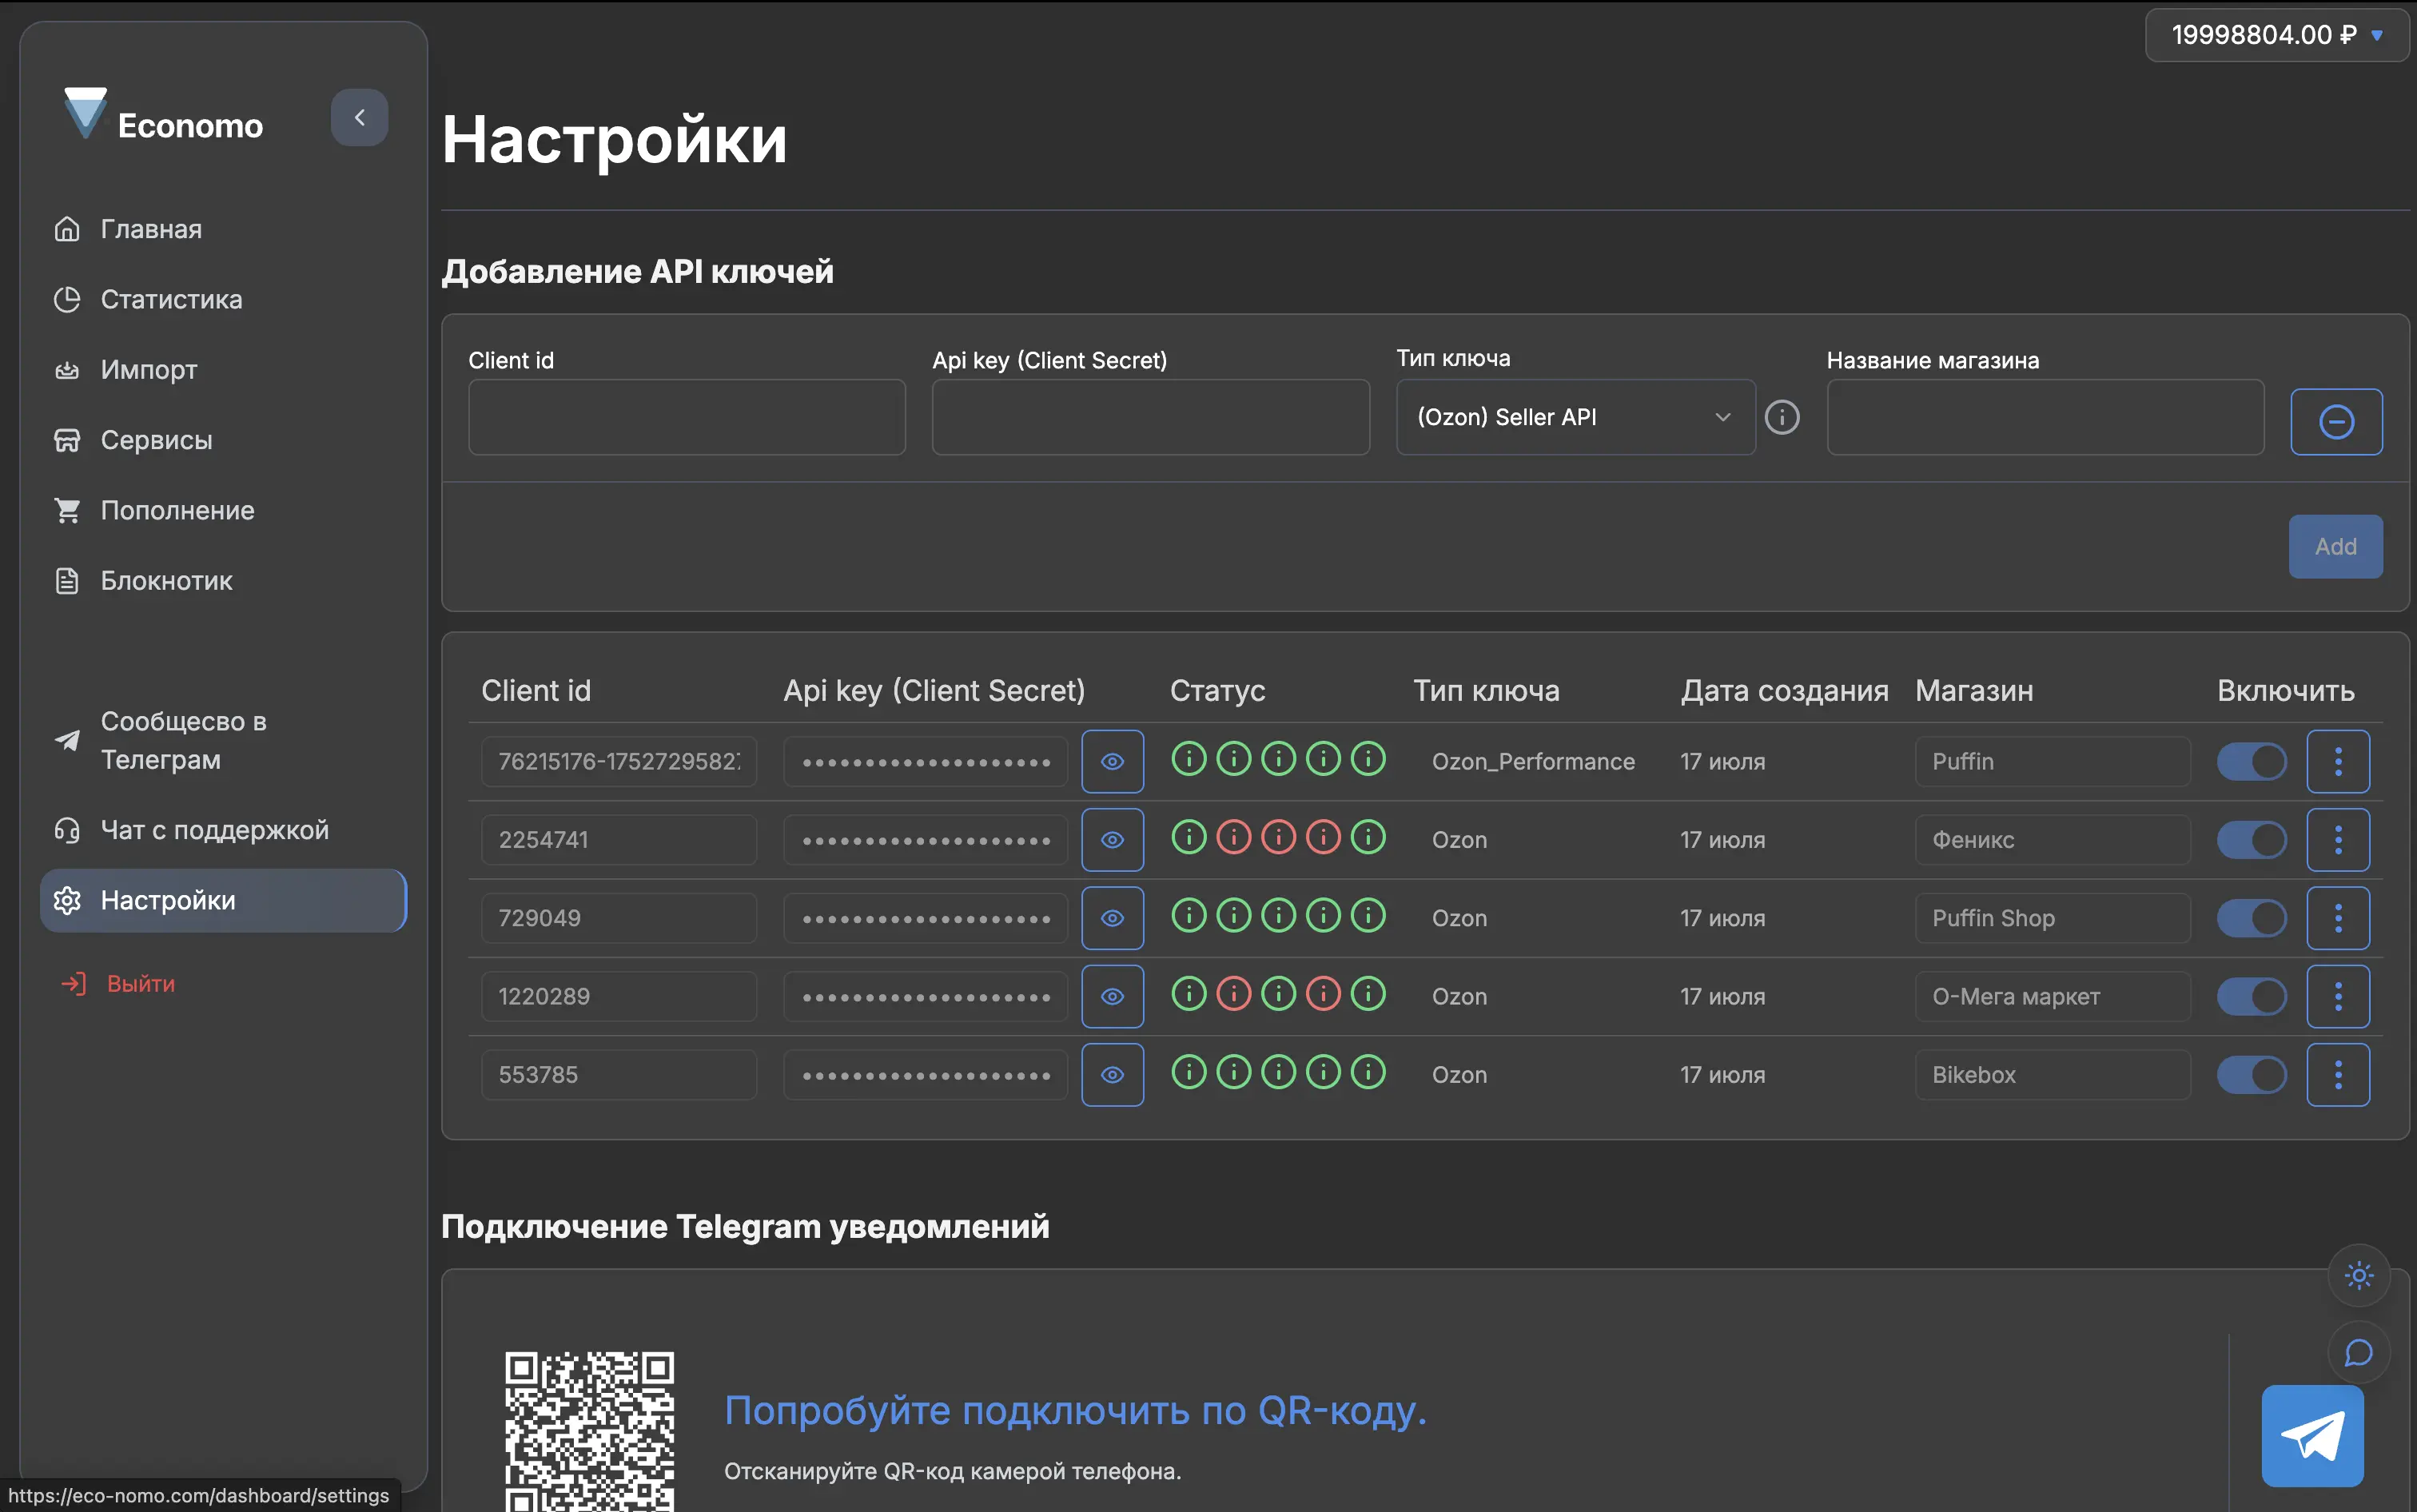Image resolution: width=2417 pixels, height=1512 pixels.
Task: Open Сообщесво в Телеграм link
Action: tap(224, 741)
